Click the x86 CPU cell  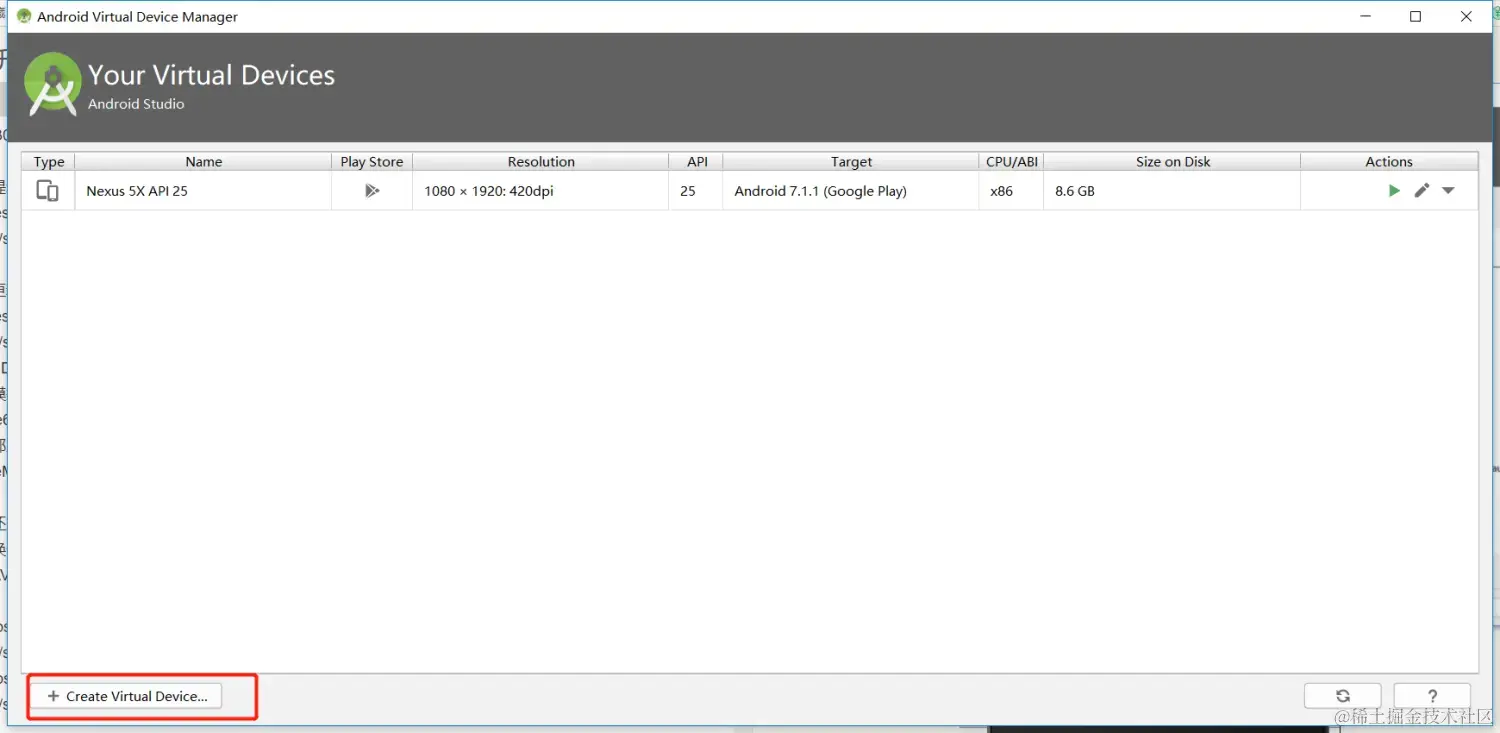(x=1012, y=190)
